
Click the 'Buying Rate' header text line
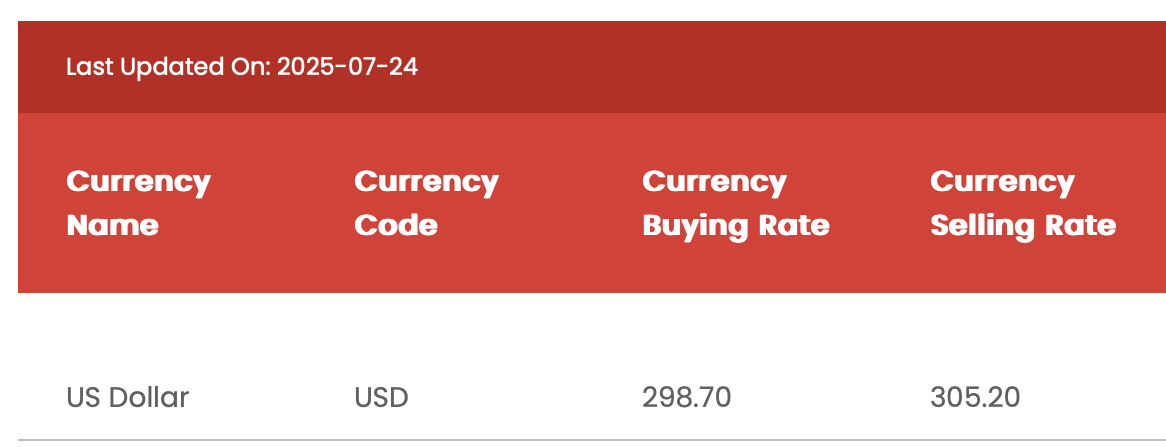click(735, 226)
